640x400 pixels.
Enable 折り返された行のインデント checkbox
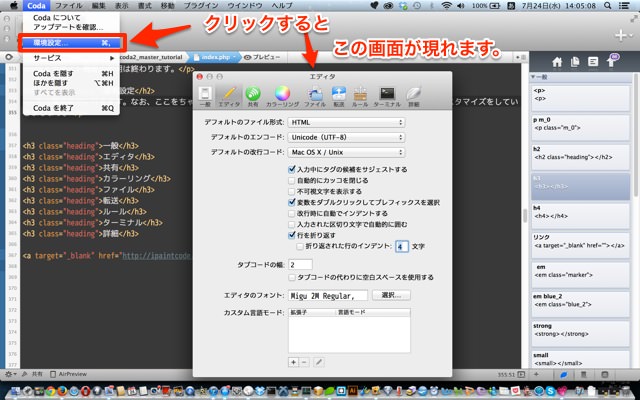(300, 246)
